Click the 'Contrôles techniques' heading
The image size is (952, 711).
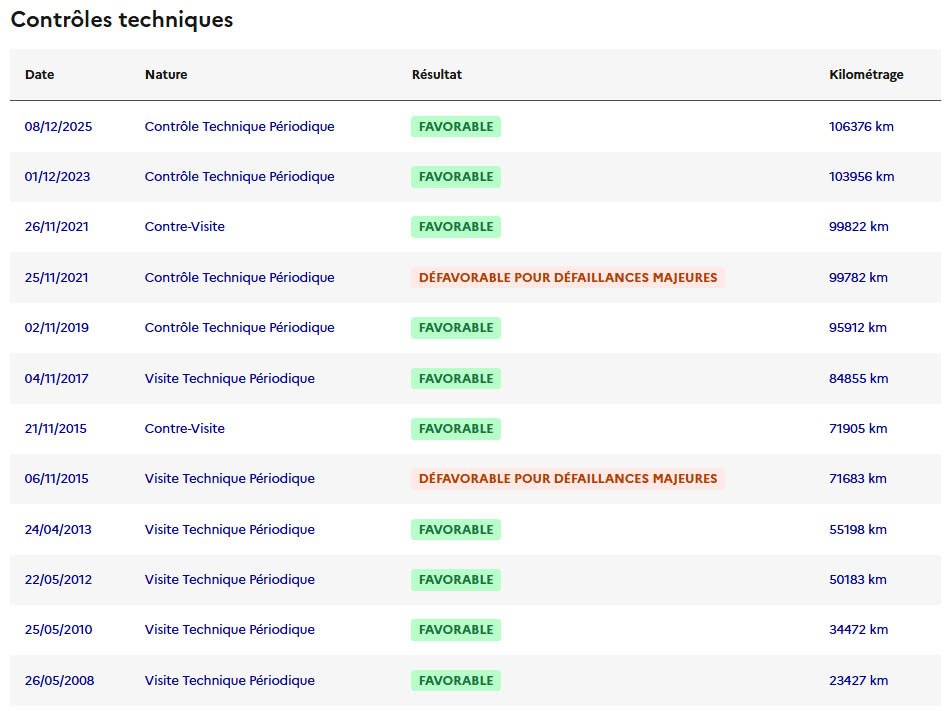click(x=121, y=20)
